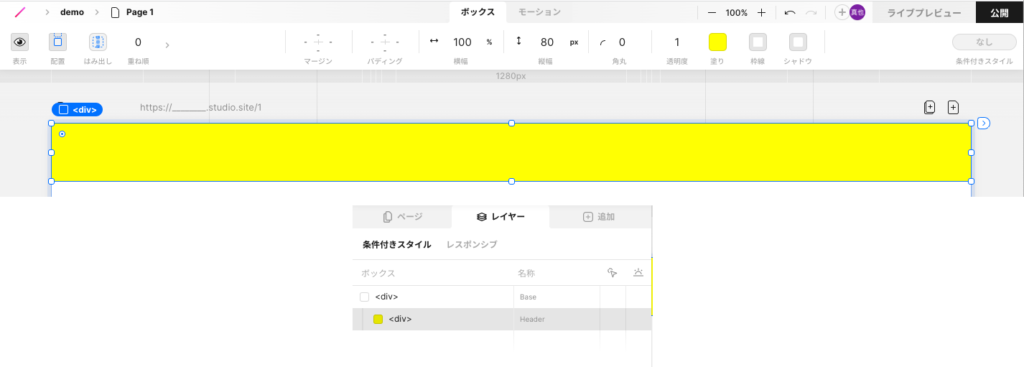Click the 透明度 opacity value 1

pyautogui.click(x=677, y=42)
